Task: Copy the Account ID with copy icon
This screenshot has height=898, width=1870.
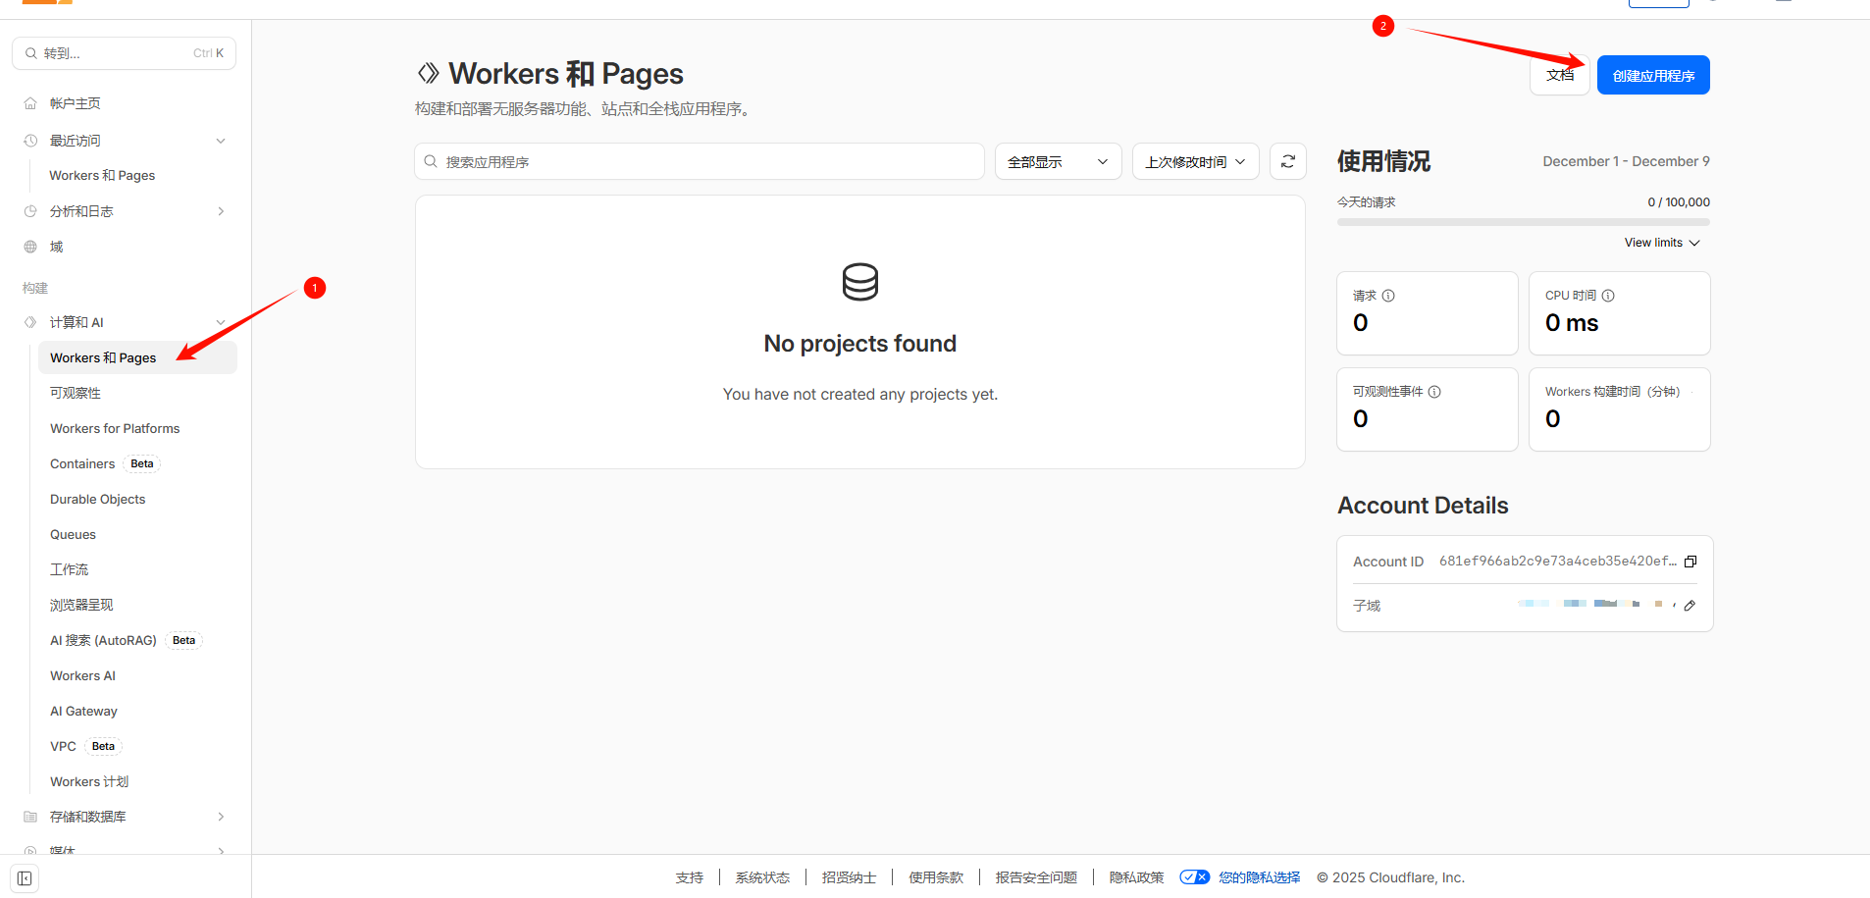Action: click(x=1690, y=562)
